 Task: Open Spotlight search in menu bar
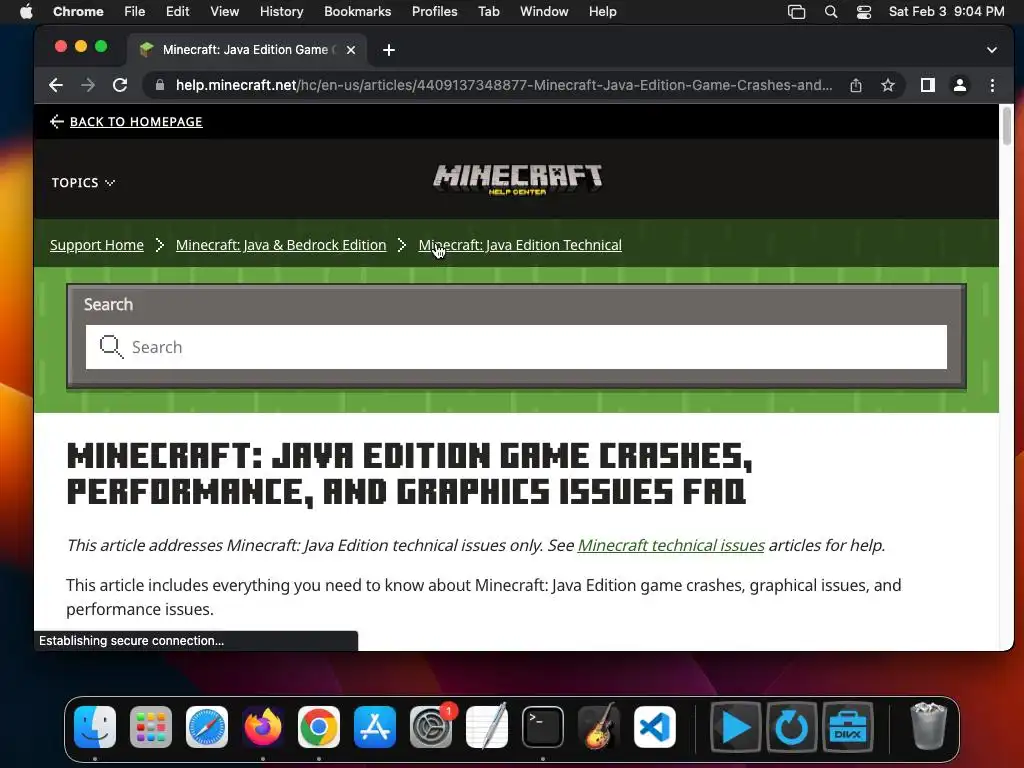831,12
